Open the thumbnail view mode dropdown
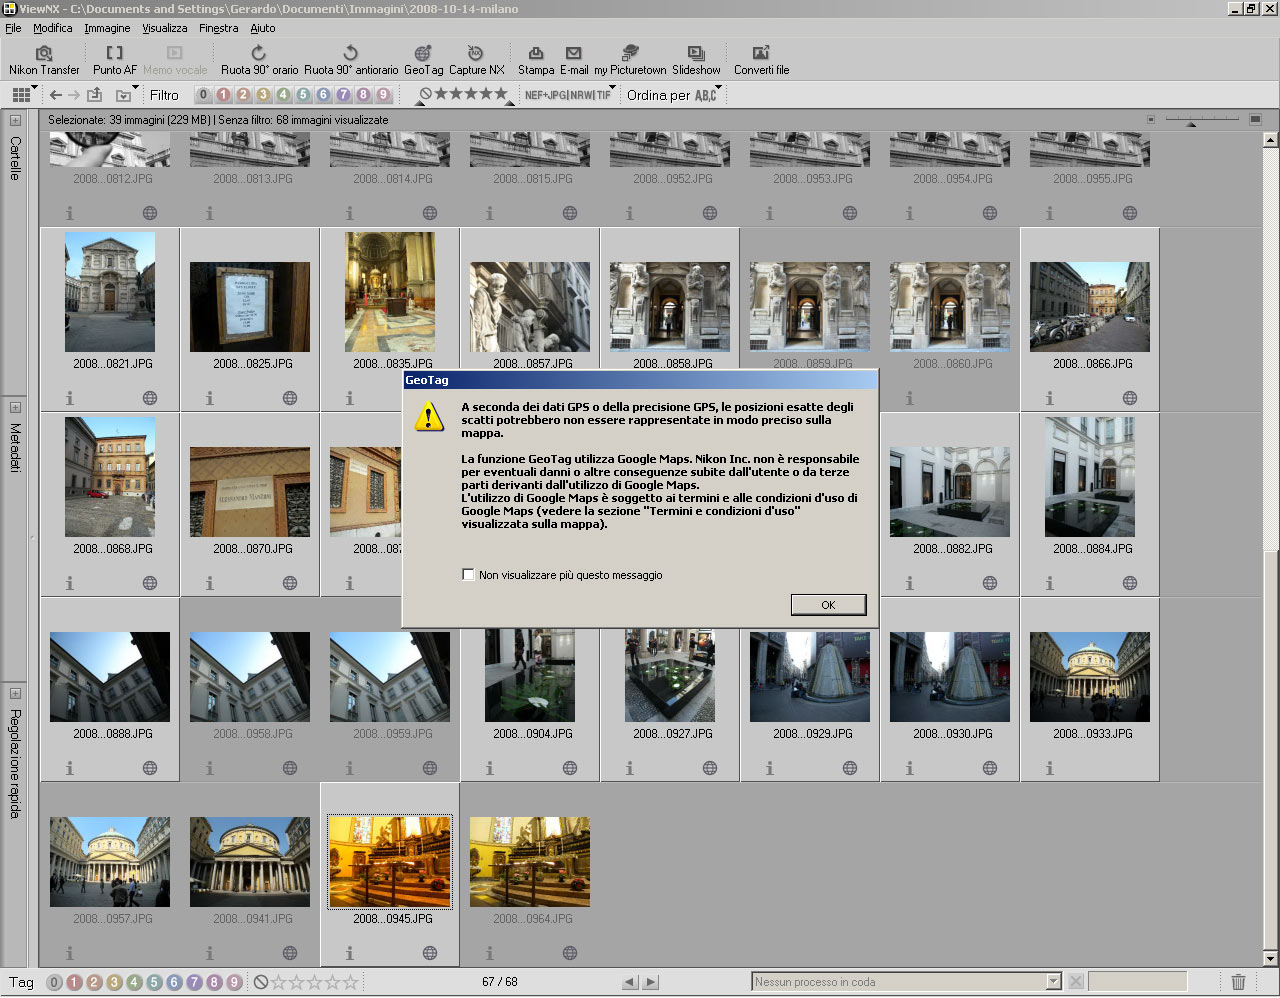The height and width of the screenshot is (998, 1280). (24, 95)
